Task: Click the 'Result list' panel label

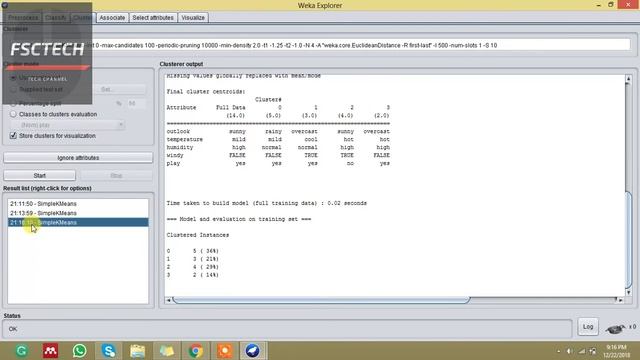Action: 47,188
